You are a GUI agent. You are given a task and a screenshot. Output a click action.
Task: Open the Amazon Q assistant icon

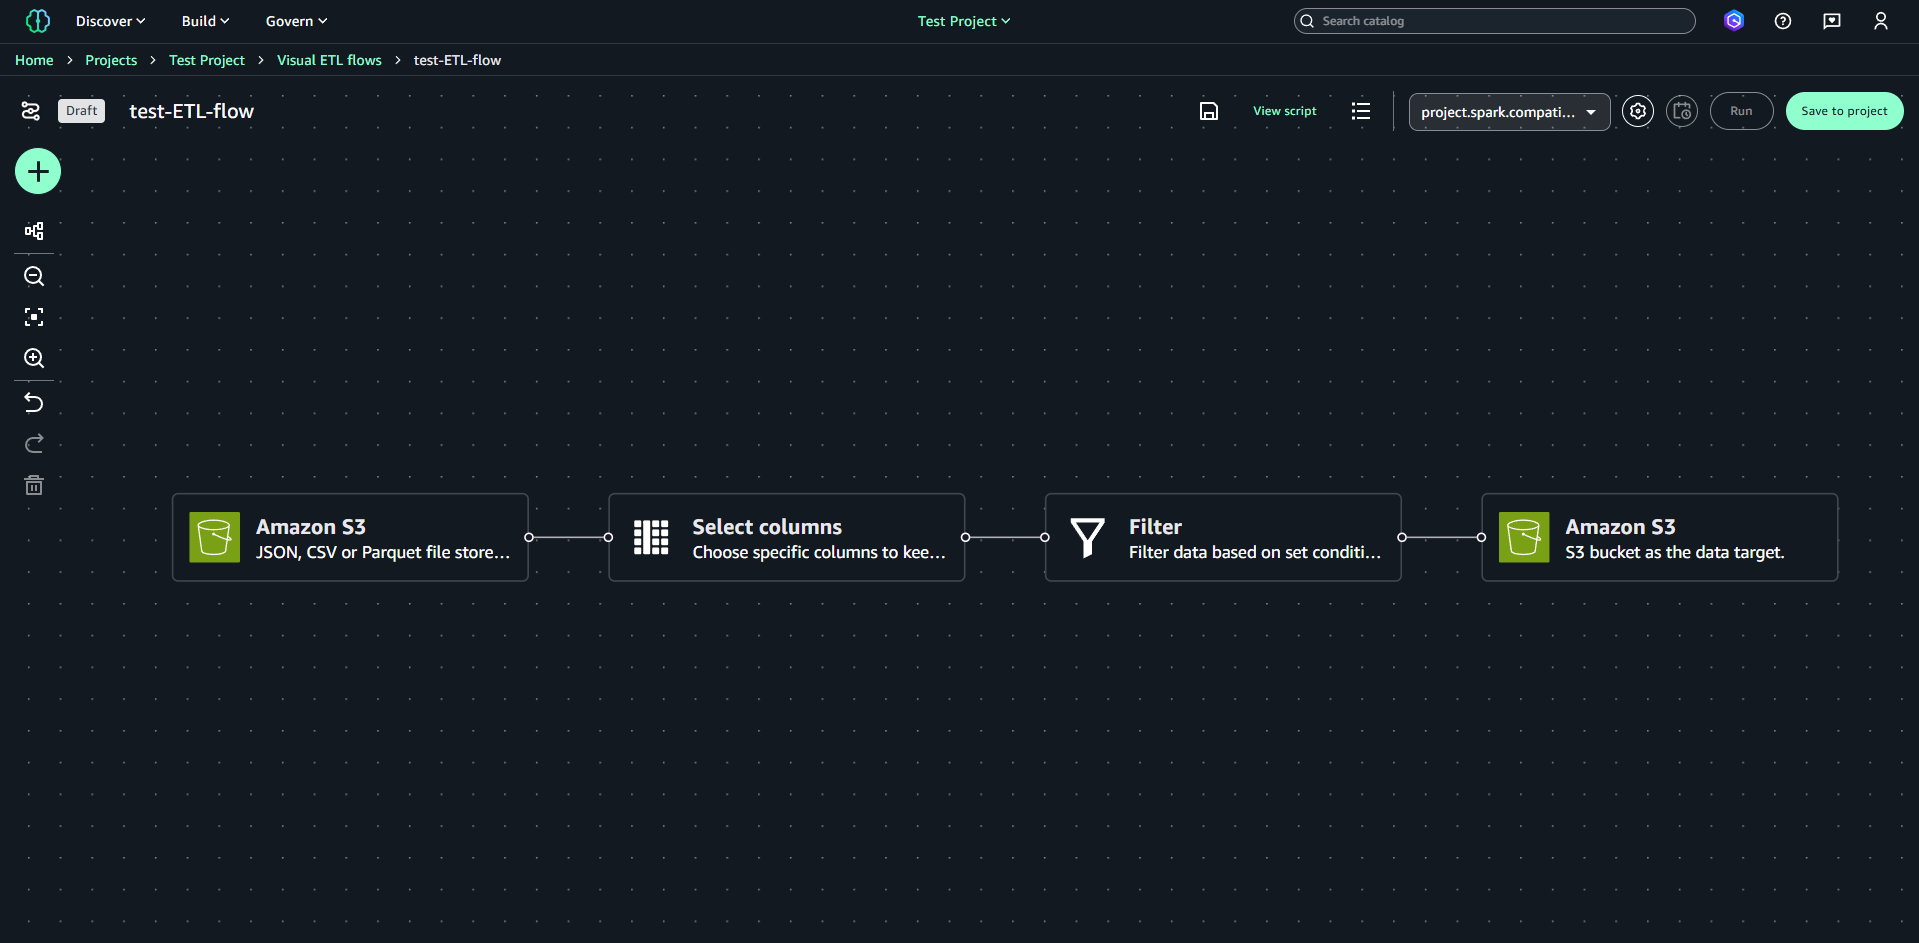(x=1734, y=21)
